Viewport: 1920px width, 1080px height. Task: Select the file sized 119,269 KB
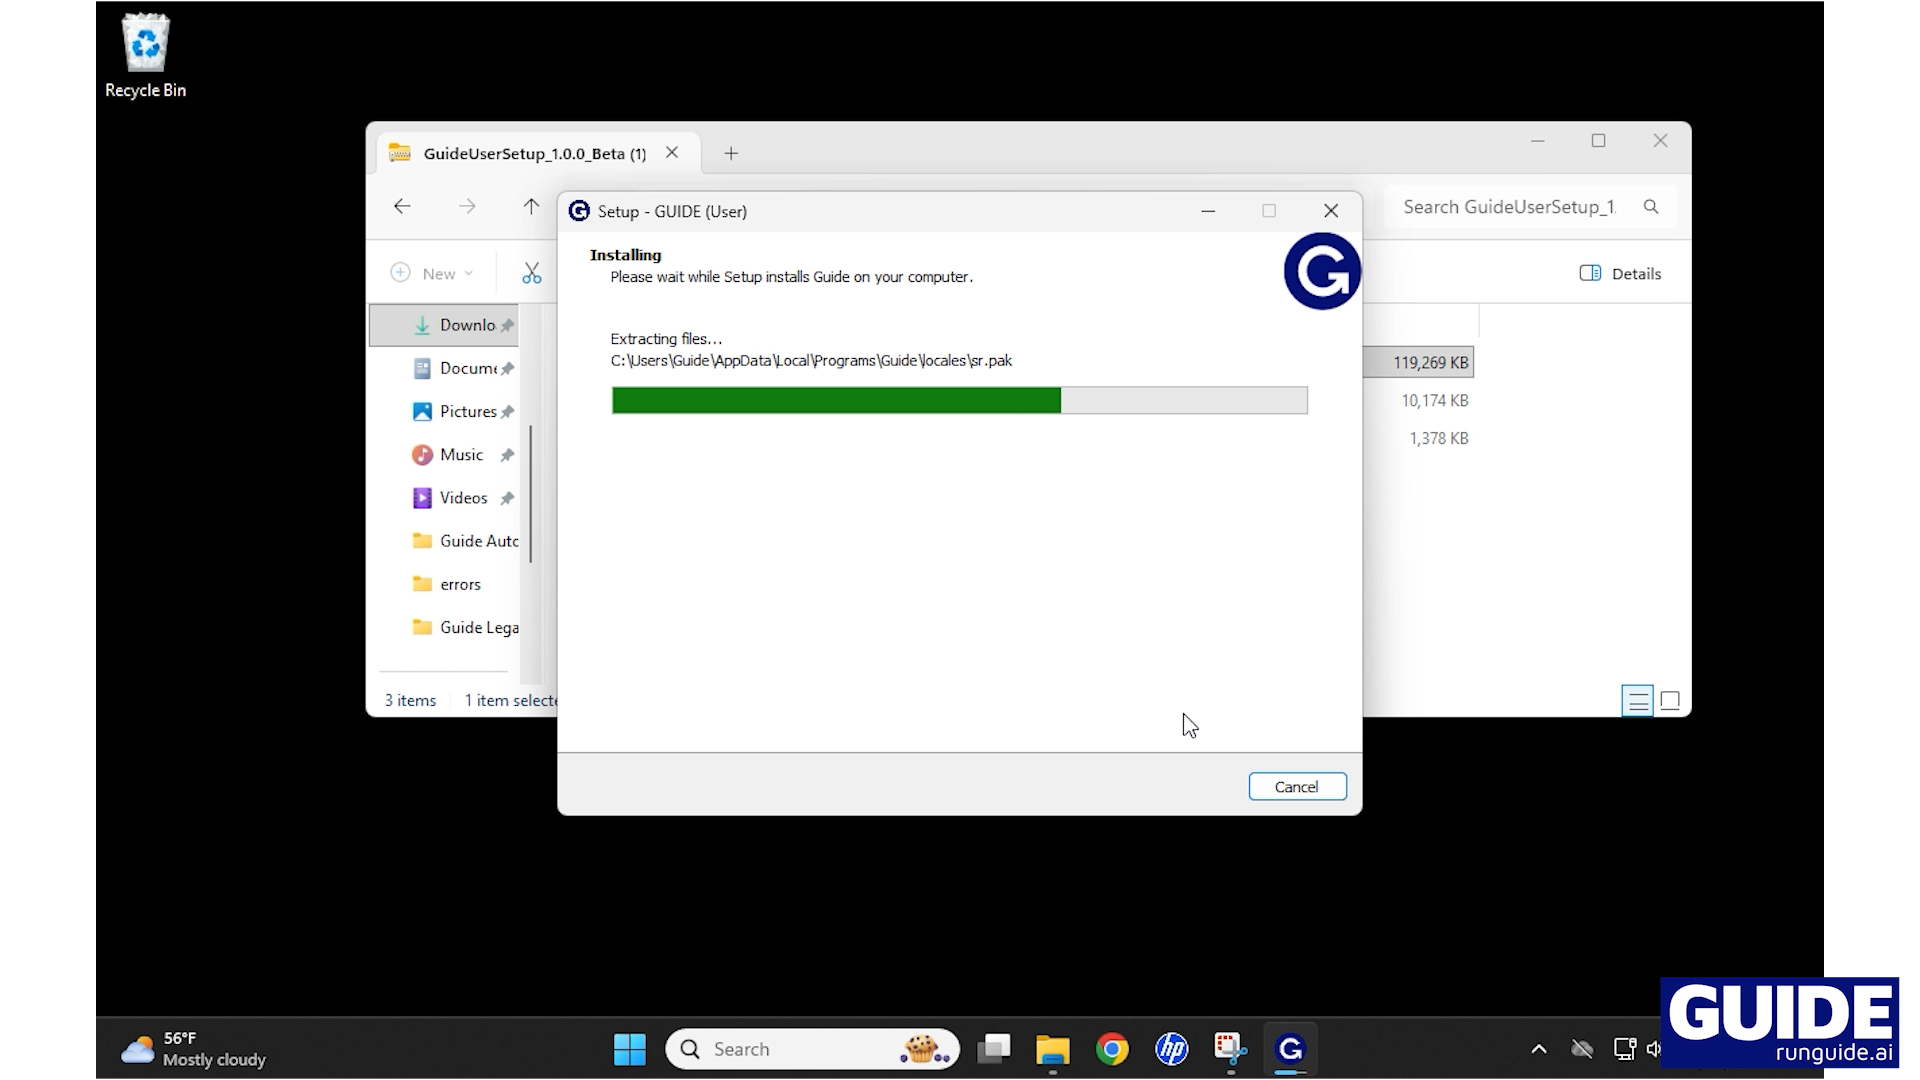point(1430,363)
